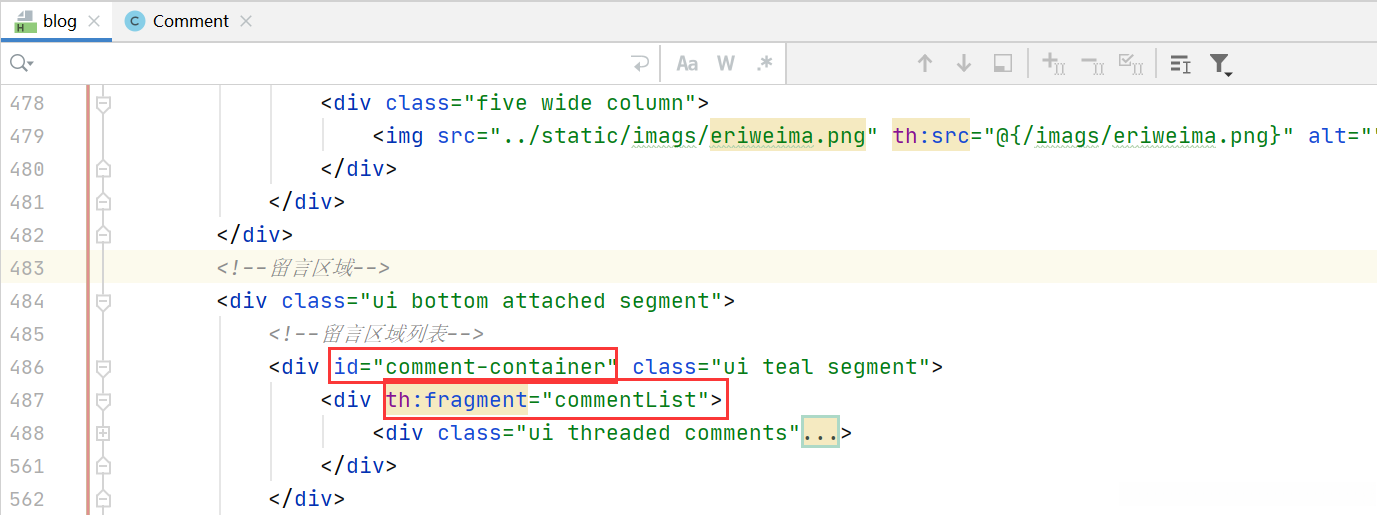This screenshot has height=515, width=1377.
Task: Open the search history magnifier dropdown
Action: tap(21, 64)
